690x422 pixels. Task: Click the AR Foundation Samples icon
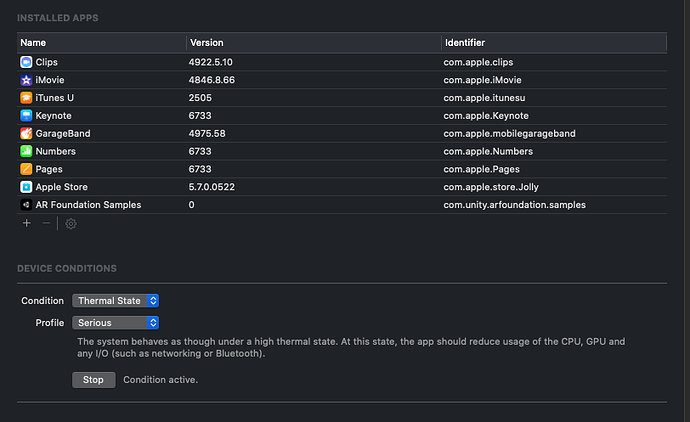(26, 205)
